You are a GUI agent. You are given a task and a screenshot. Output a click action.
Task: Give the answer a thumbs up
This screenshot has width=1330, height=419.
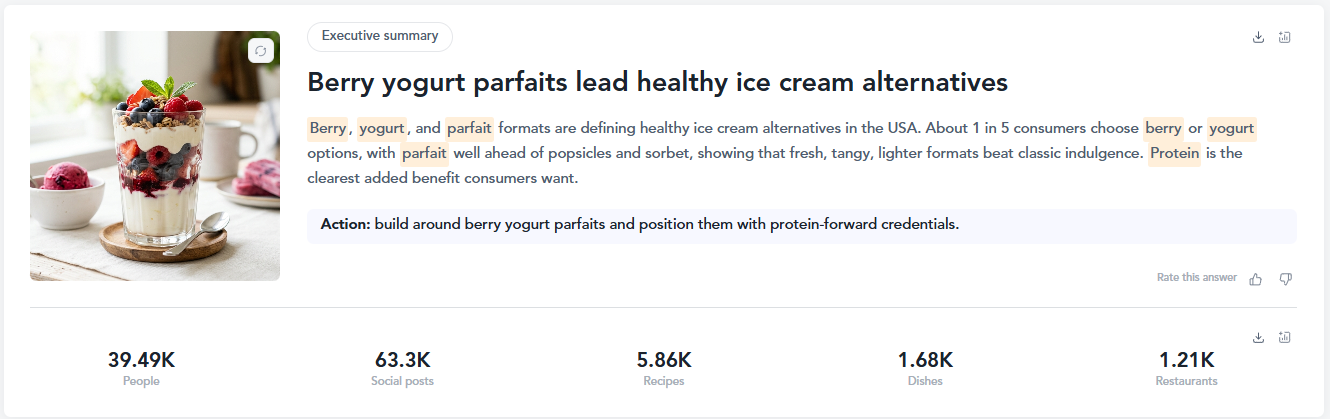point(1256,279)
